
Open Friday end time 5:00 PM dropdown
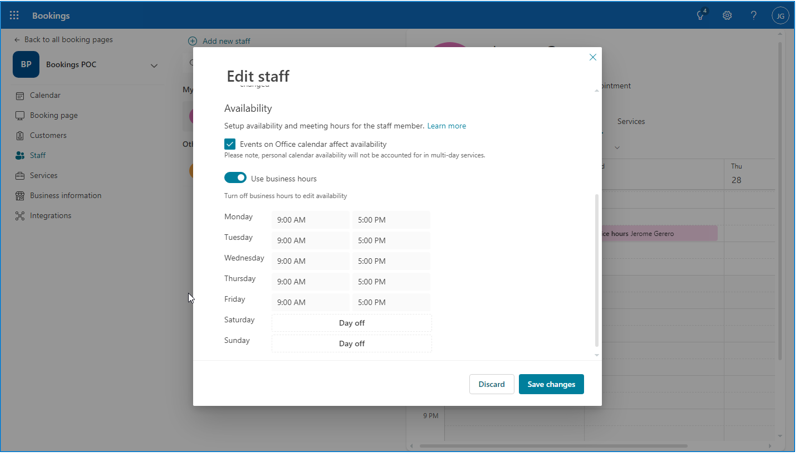coord(390,302)
